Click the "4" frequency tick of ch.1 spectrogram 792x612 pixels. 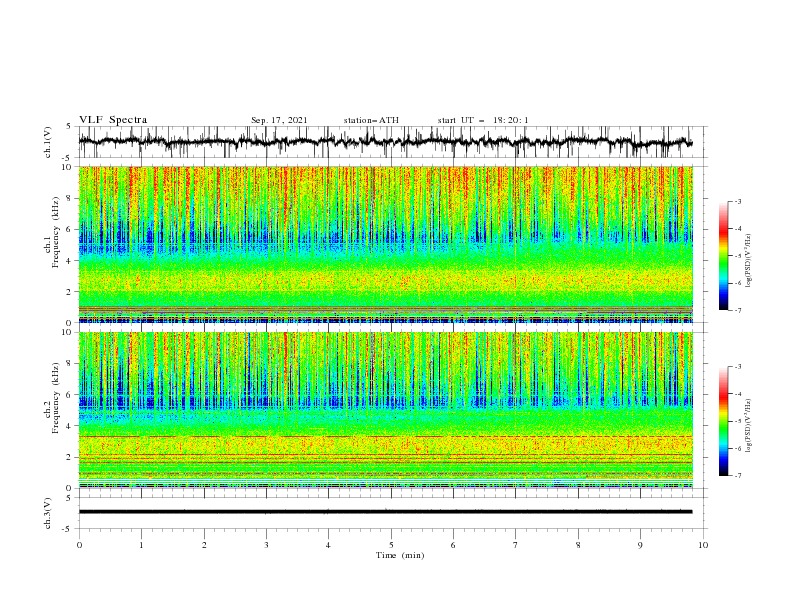pyautogui.click(x=70, y=261)
